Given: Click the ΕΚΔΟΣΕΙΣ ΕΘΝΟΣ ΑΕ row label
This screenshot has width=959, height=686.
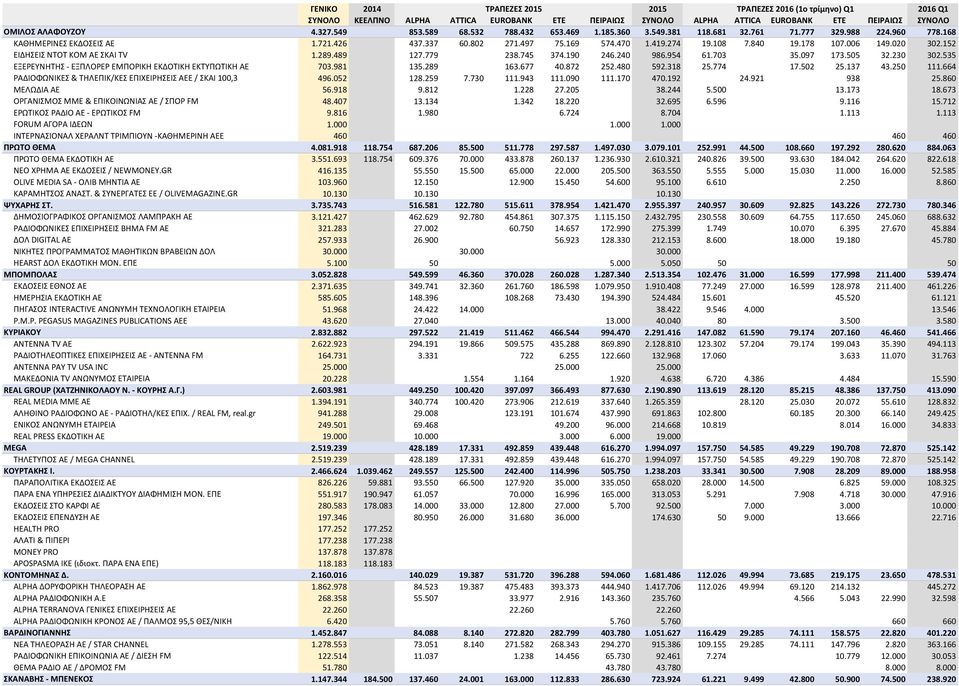Looking at the screenshot, I should click(50, 286).
